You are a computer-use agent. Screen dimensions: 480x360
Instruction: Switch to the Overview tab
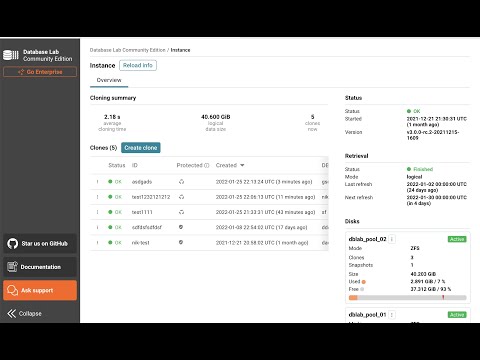point(109,80)
